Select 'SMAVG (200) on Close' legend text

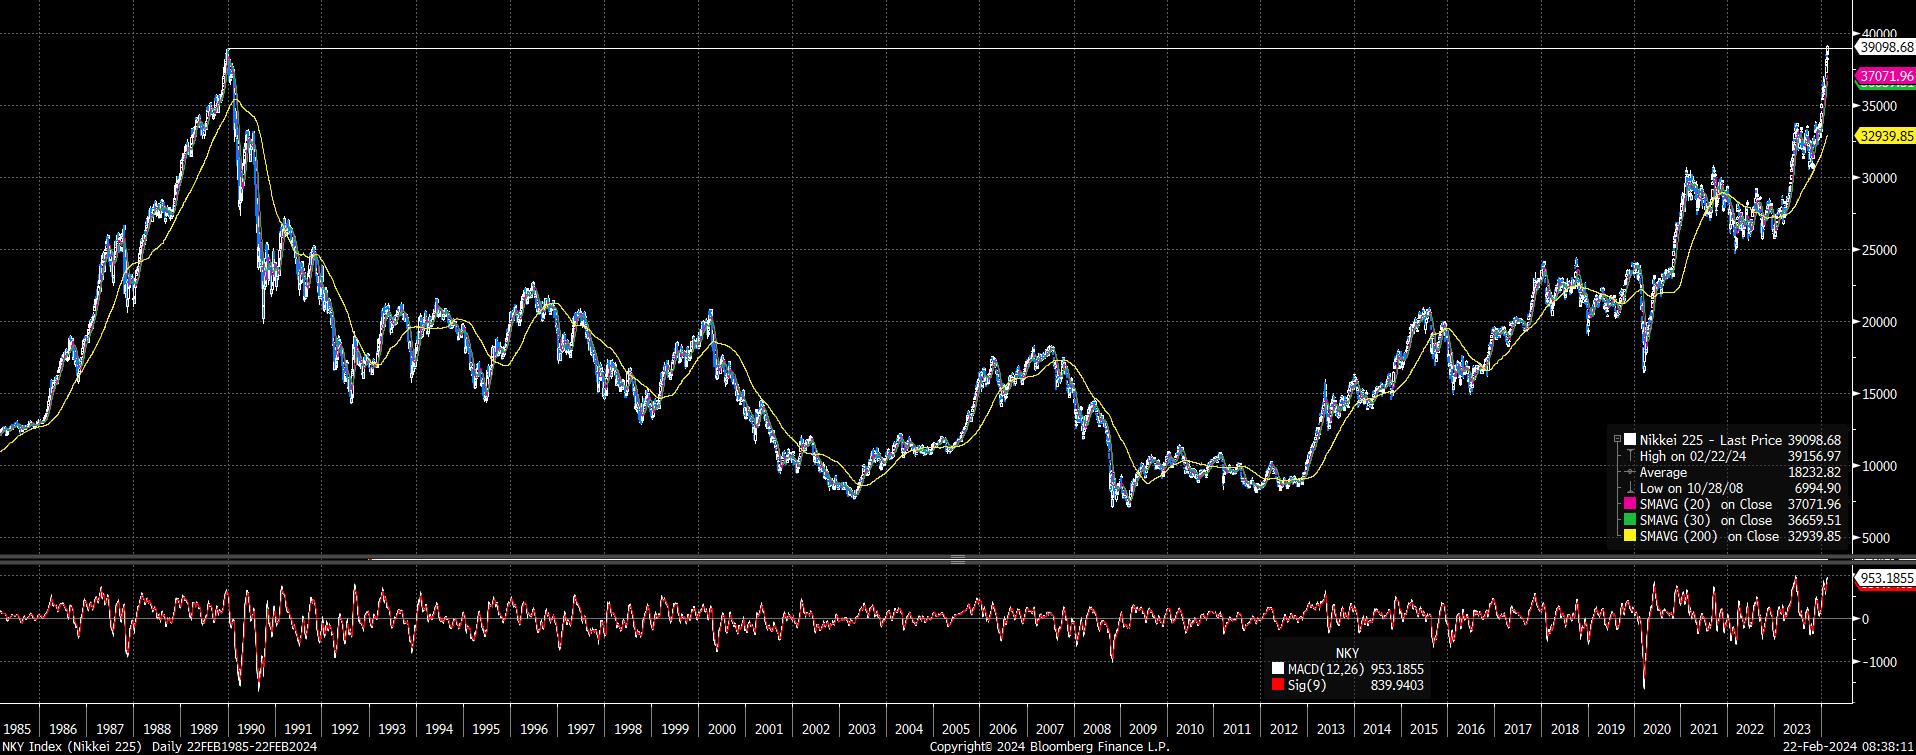(x=1710, y=536)
